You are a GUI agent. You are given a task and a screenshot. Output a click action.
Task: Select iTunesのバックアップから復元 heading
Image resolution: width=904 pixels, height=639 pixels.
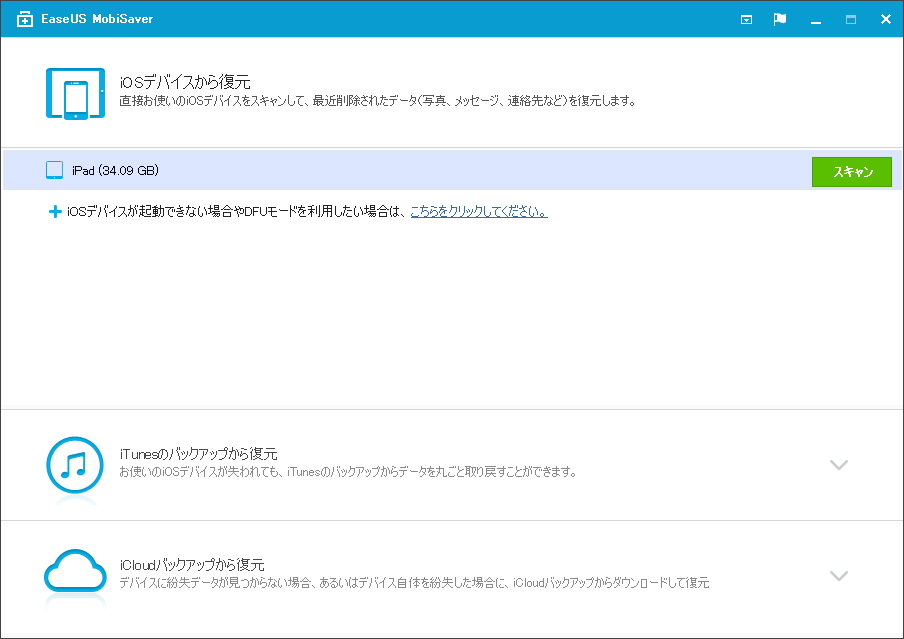(198, 454)
